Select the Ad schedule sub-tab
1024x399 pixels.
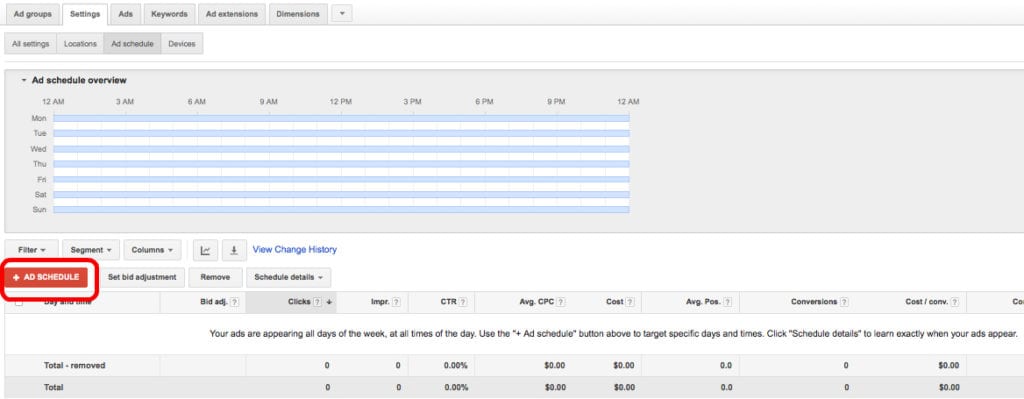coord(133,44)
